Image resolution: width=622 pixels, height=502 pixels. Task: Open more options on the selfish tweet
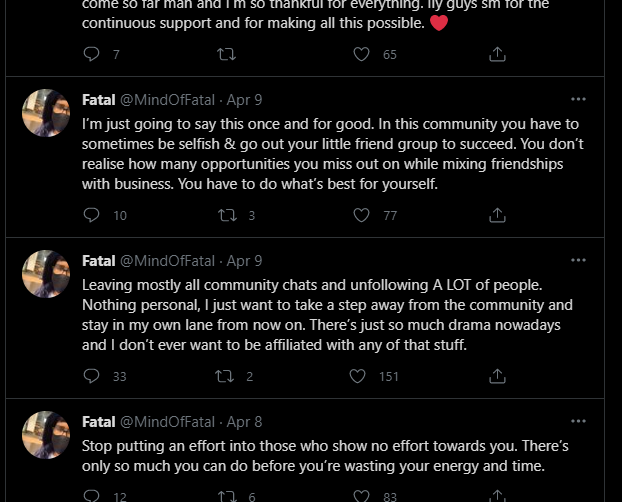click(x=578, y=99)
